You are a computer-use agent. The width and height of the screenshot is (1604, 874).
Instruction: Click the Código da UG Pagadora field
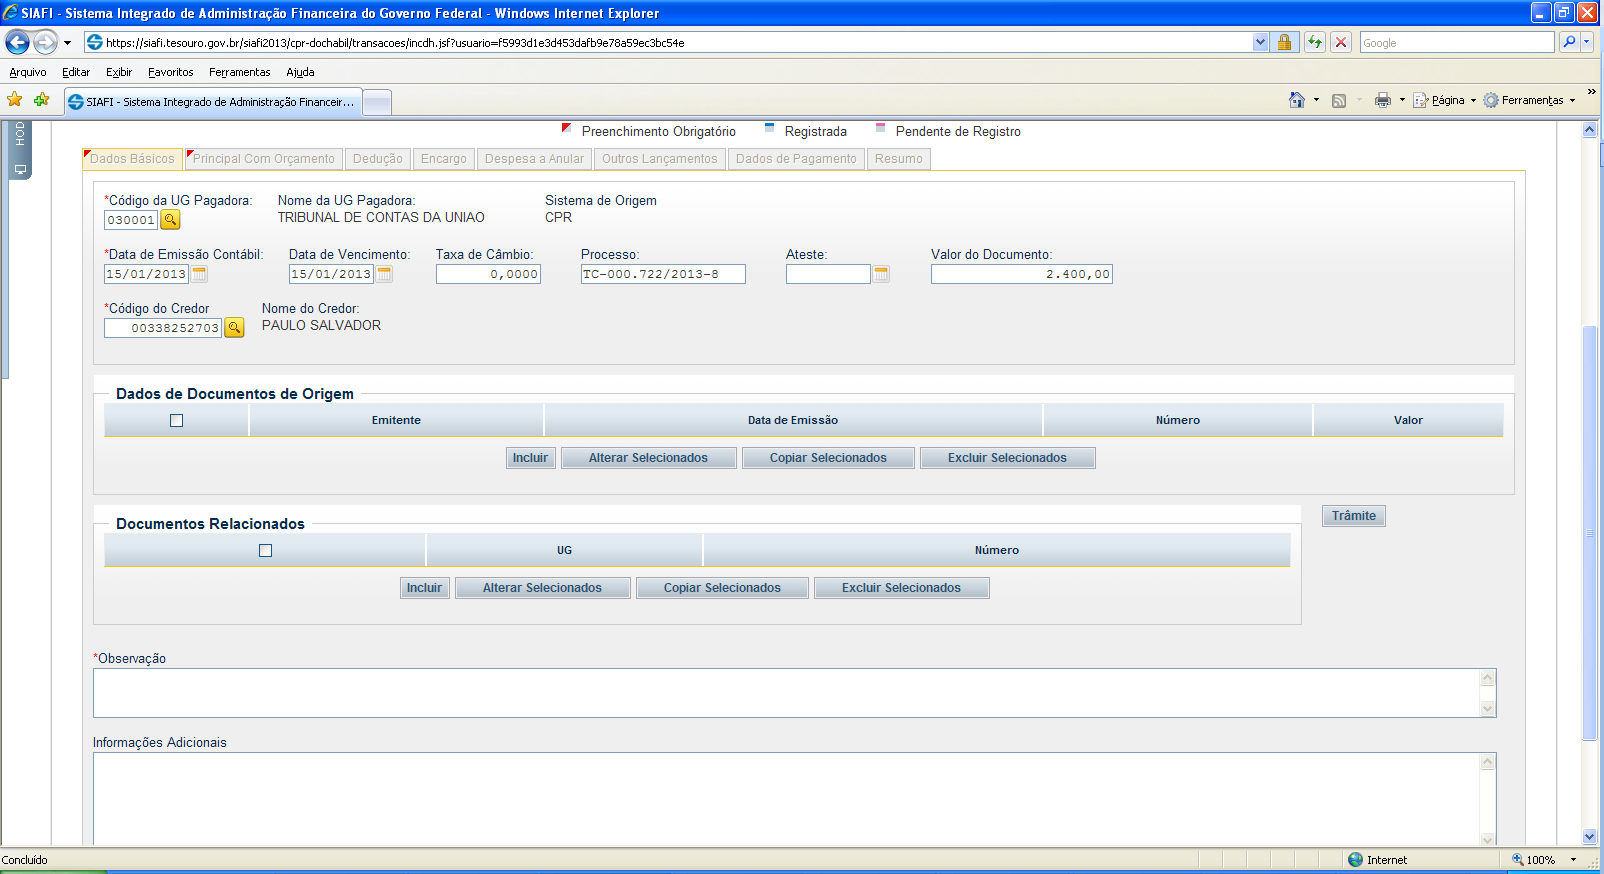click(131, 220)
